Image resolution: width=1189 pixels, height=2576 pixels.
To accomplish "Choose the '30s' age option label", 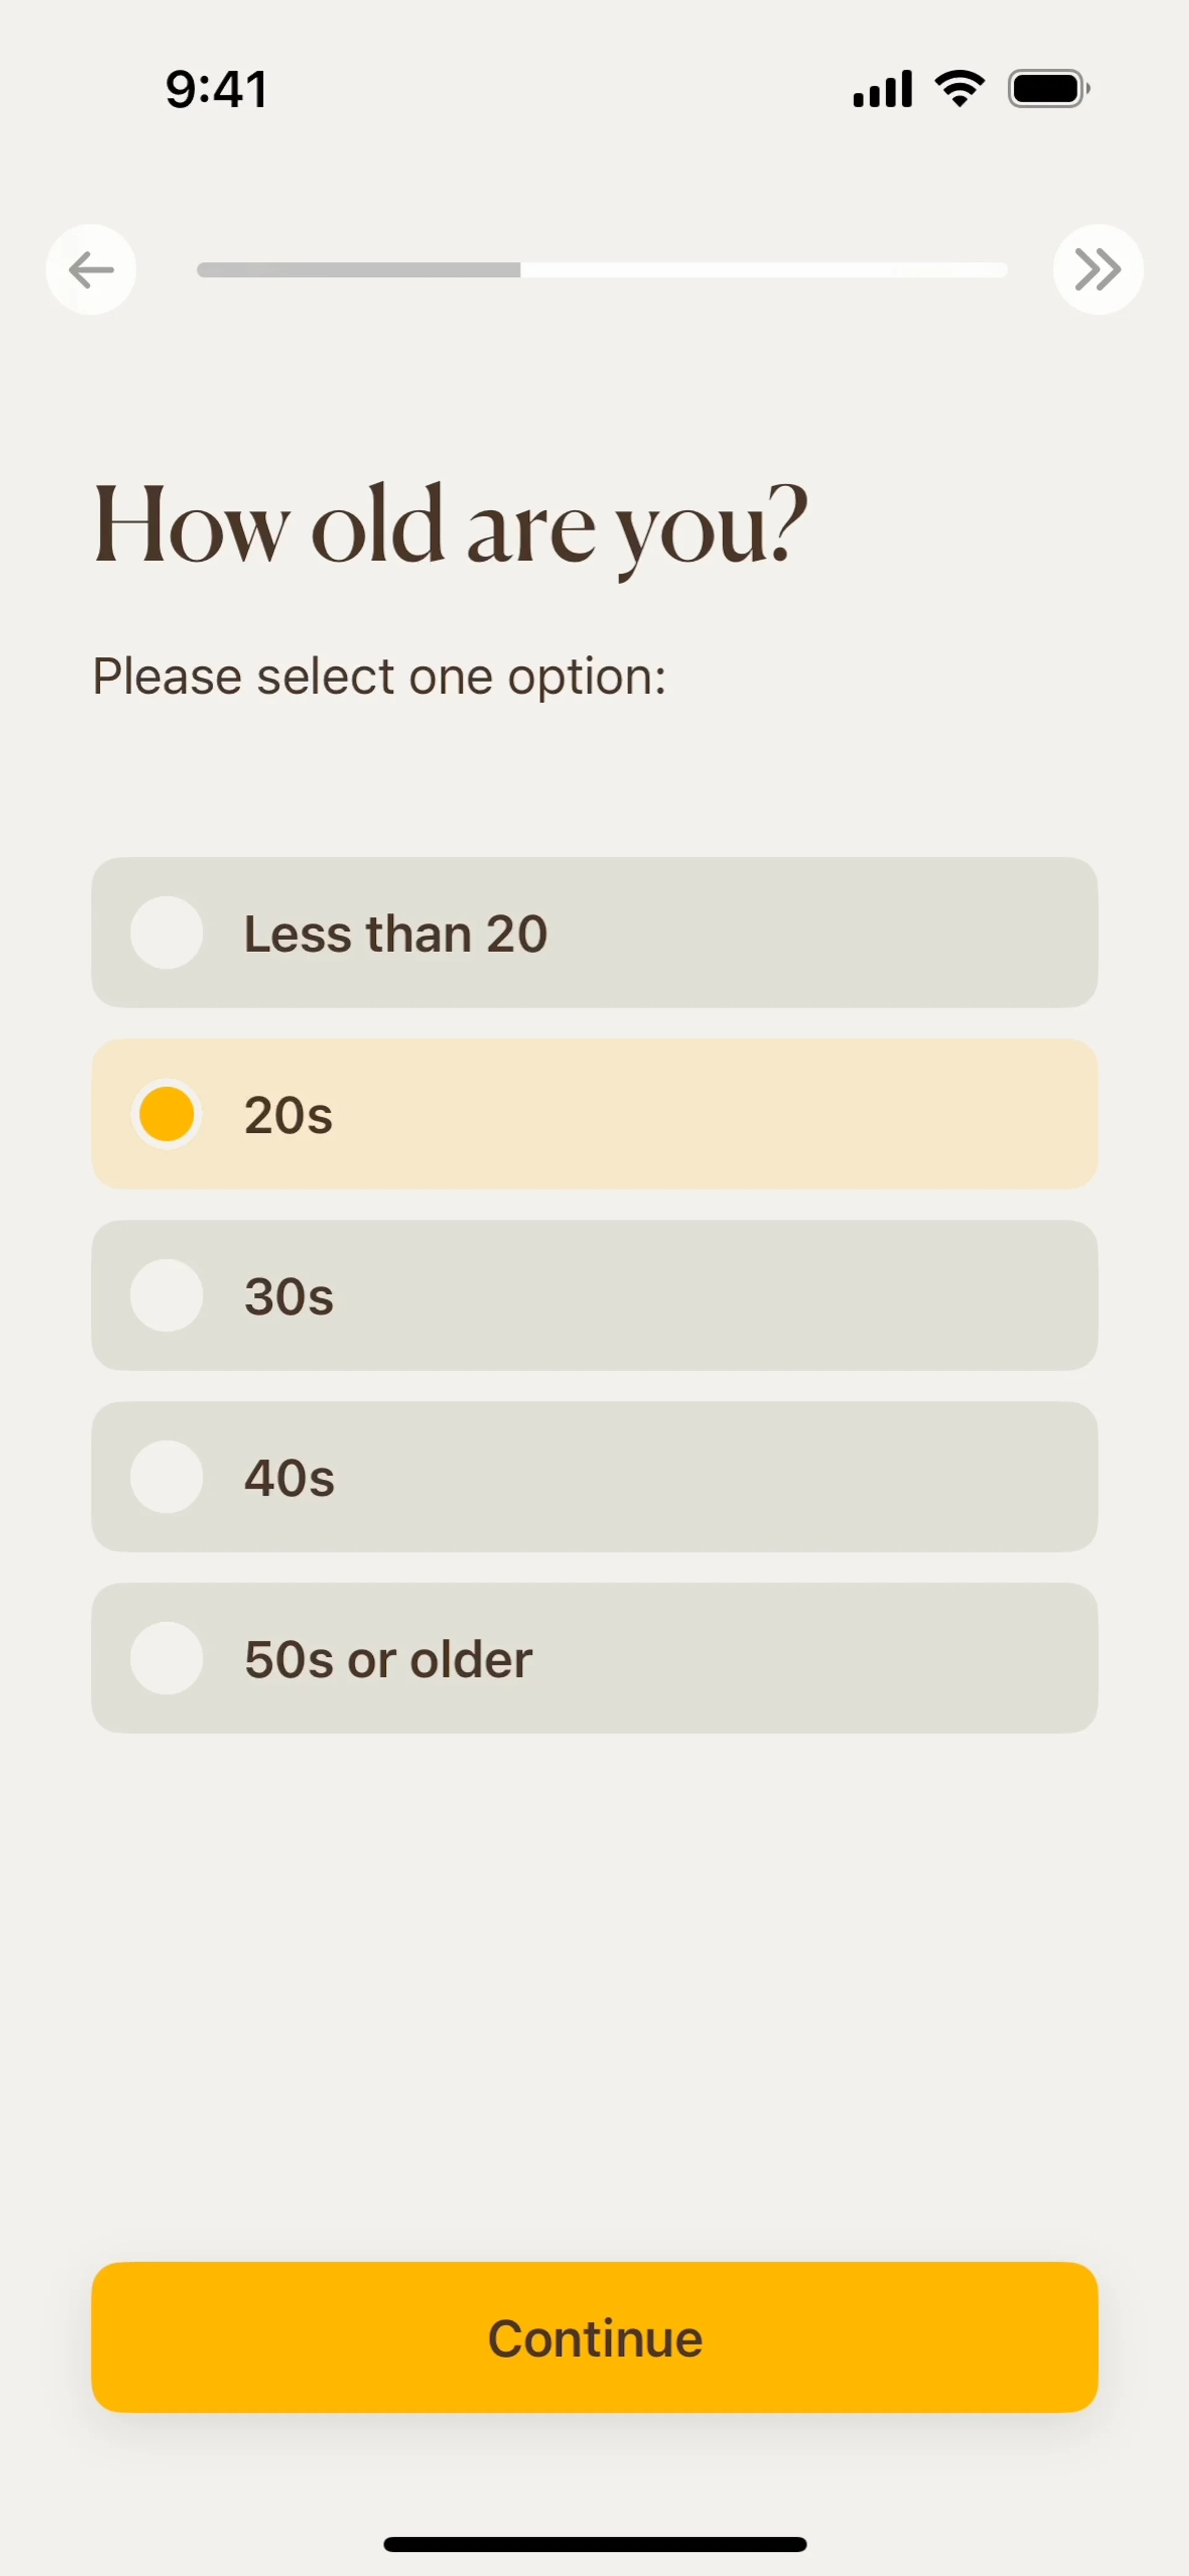I will tap(289, 1297).
